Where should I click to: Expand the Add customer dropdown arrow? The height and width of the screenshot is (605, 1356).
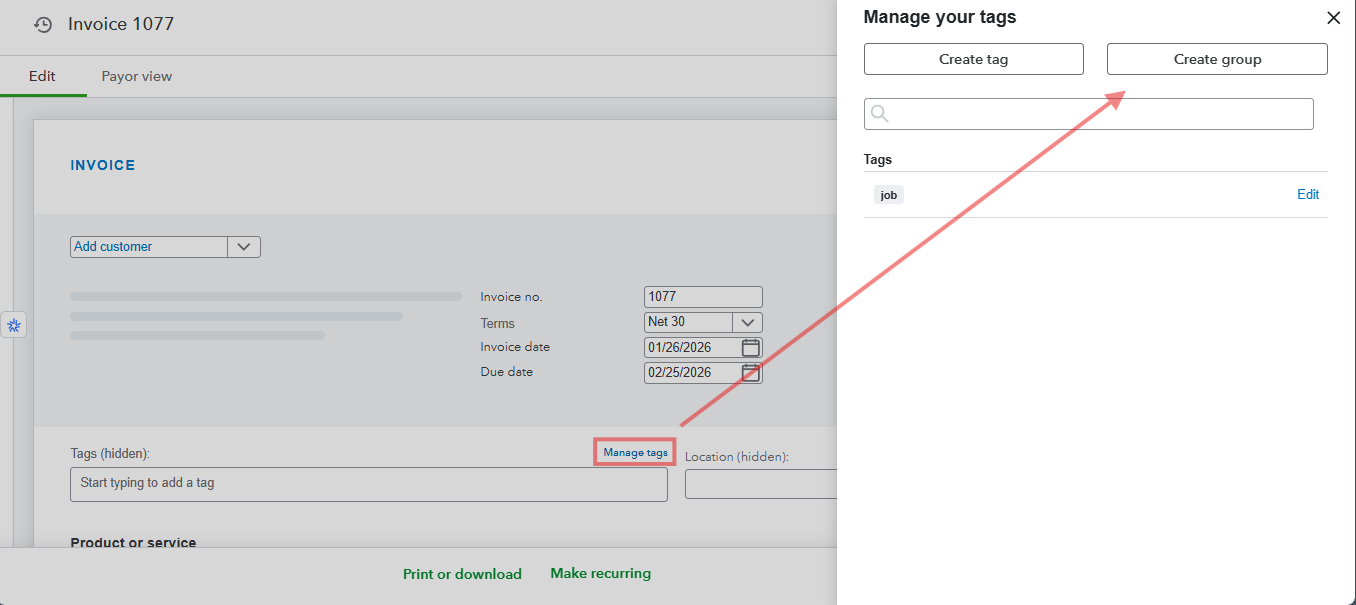point(245,247)
